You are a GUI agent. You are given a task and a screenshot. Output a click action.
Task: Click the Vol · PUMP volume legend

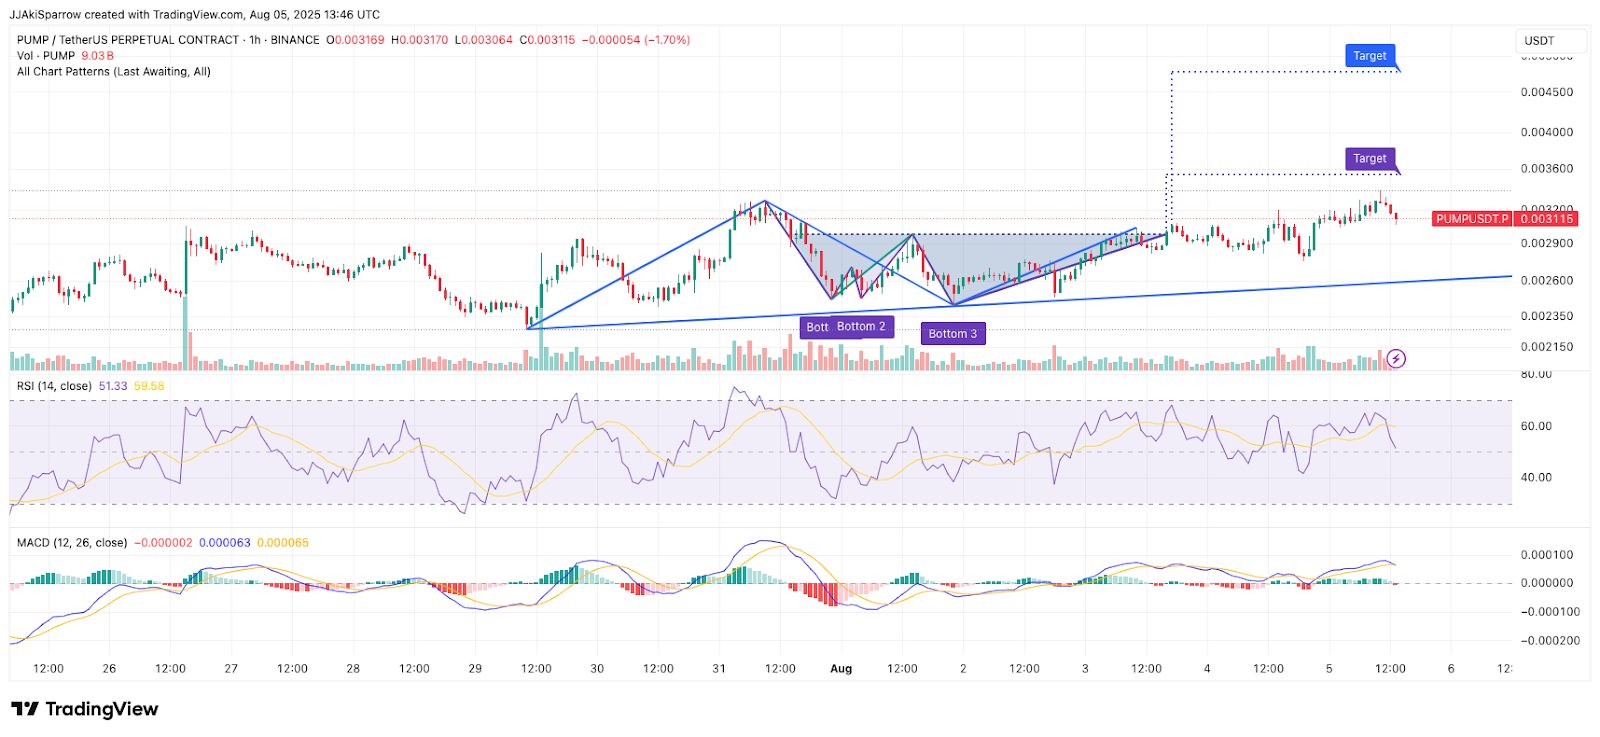pos(46,56)
